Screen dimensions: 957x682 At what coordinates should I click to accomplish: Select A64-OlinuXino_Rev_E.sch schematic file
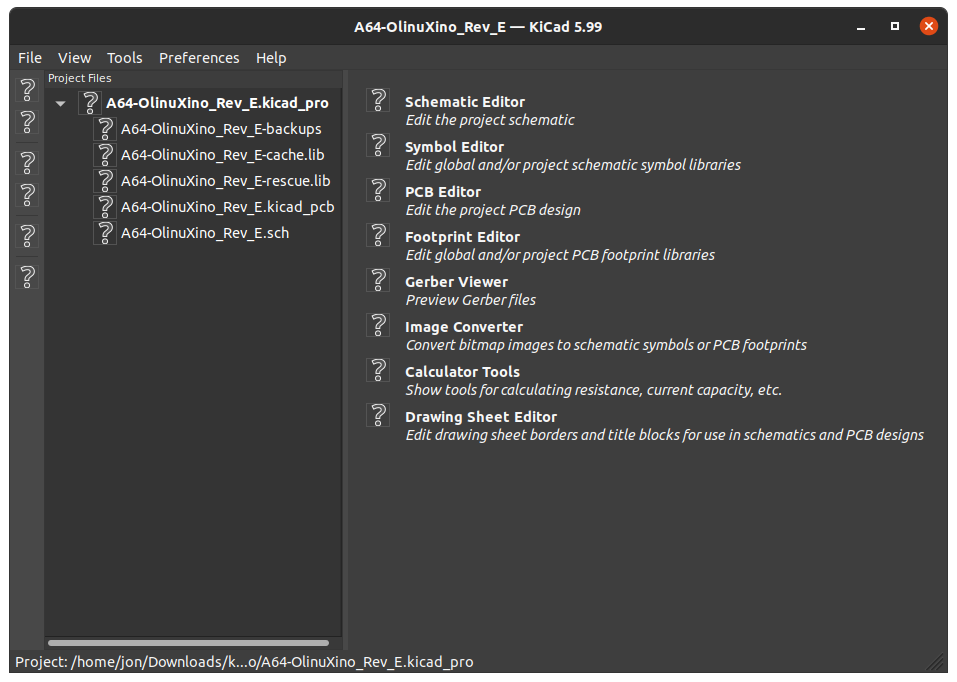click(205, 233)
